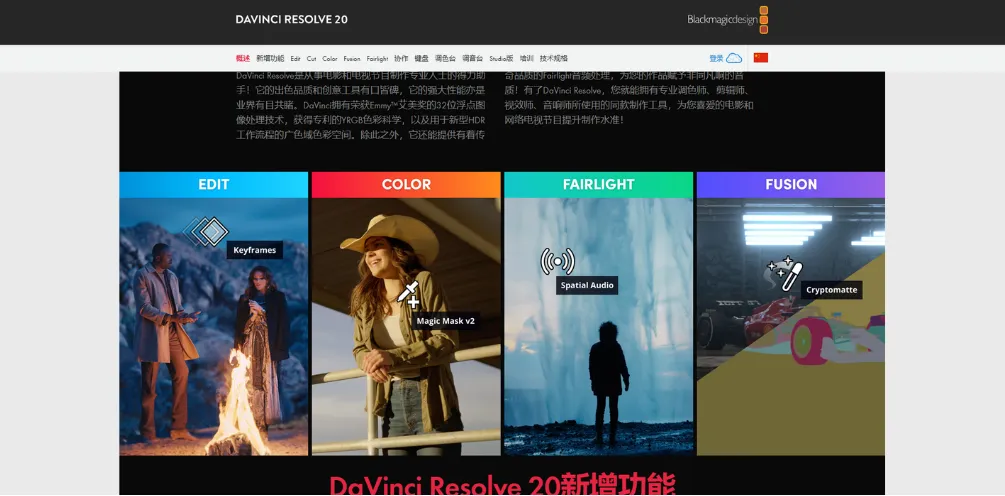Click the Spatial Audio label
Screen dimensions: 1005x496
587,285
